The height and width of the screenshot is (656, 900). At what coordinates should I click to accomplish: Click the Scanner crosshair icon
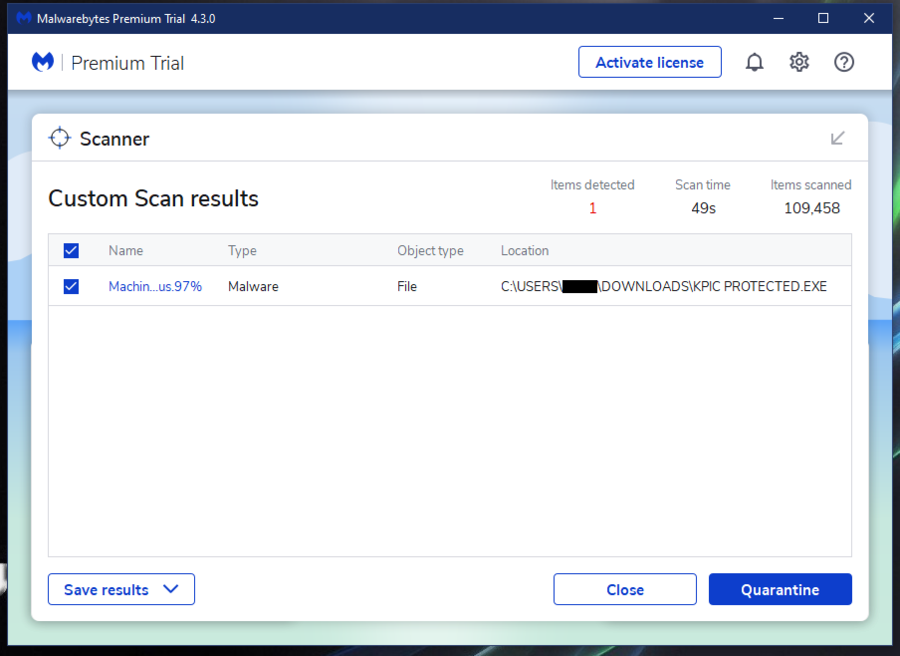(x=59, y=138)
